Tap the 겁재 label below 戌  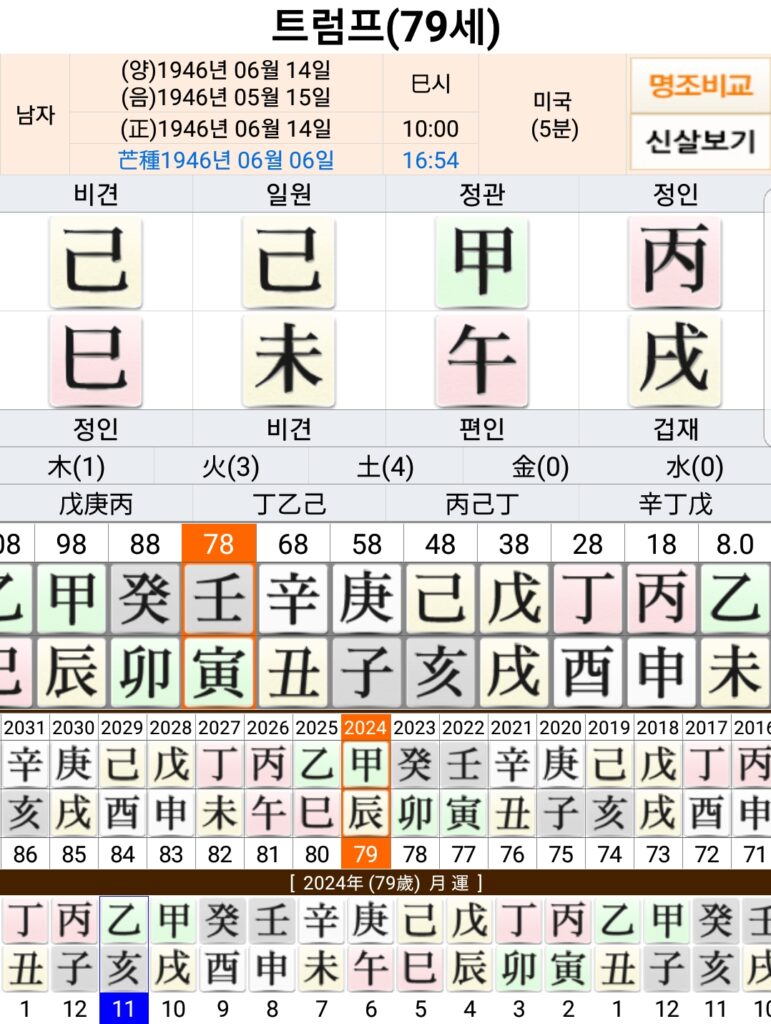click(674, 429)
